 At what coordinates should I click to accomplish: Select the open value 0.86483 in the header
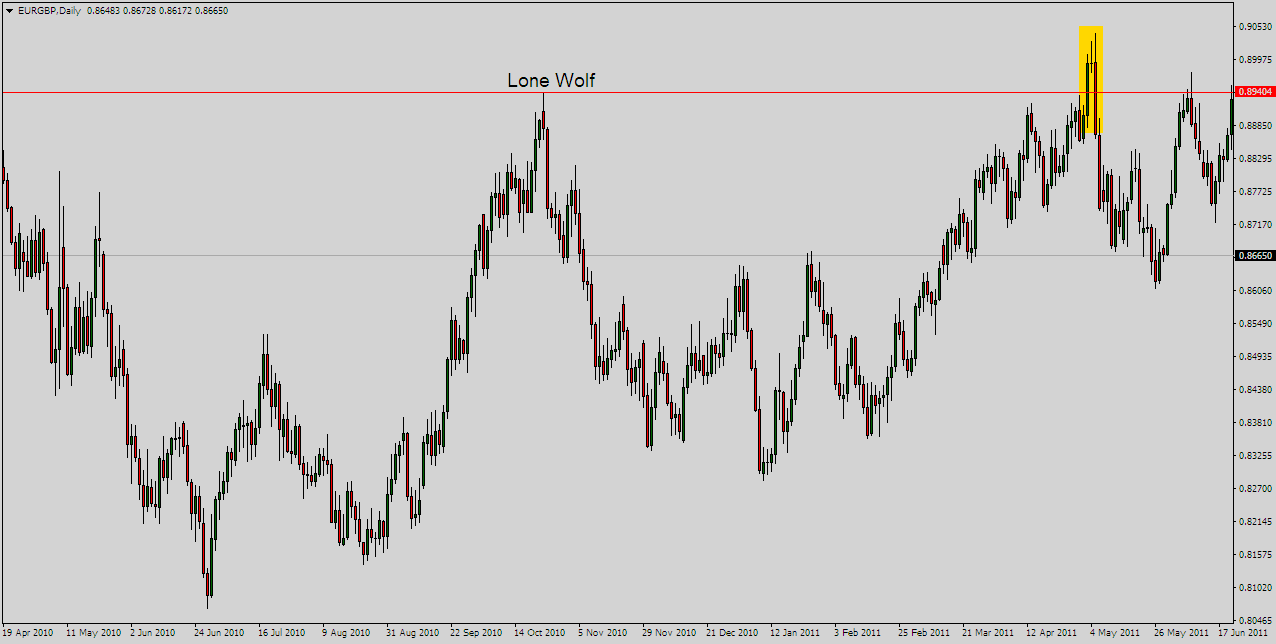coord(103,9)
